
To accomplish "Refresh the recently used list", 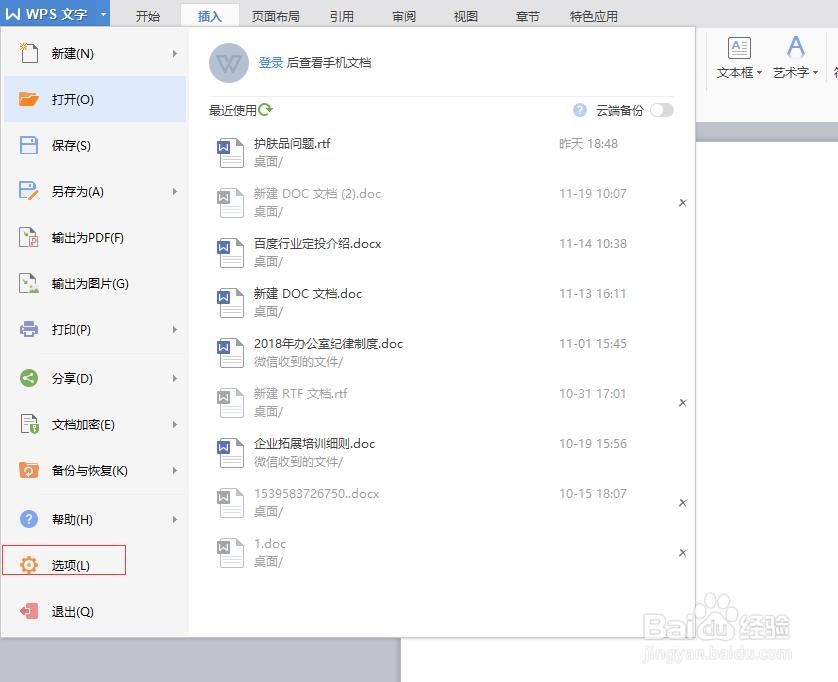I will pyautogui.click(x=266, y=110).
